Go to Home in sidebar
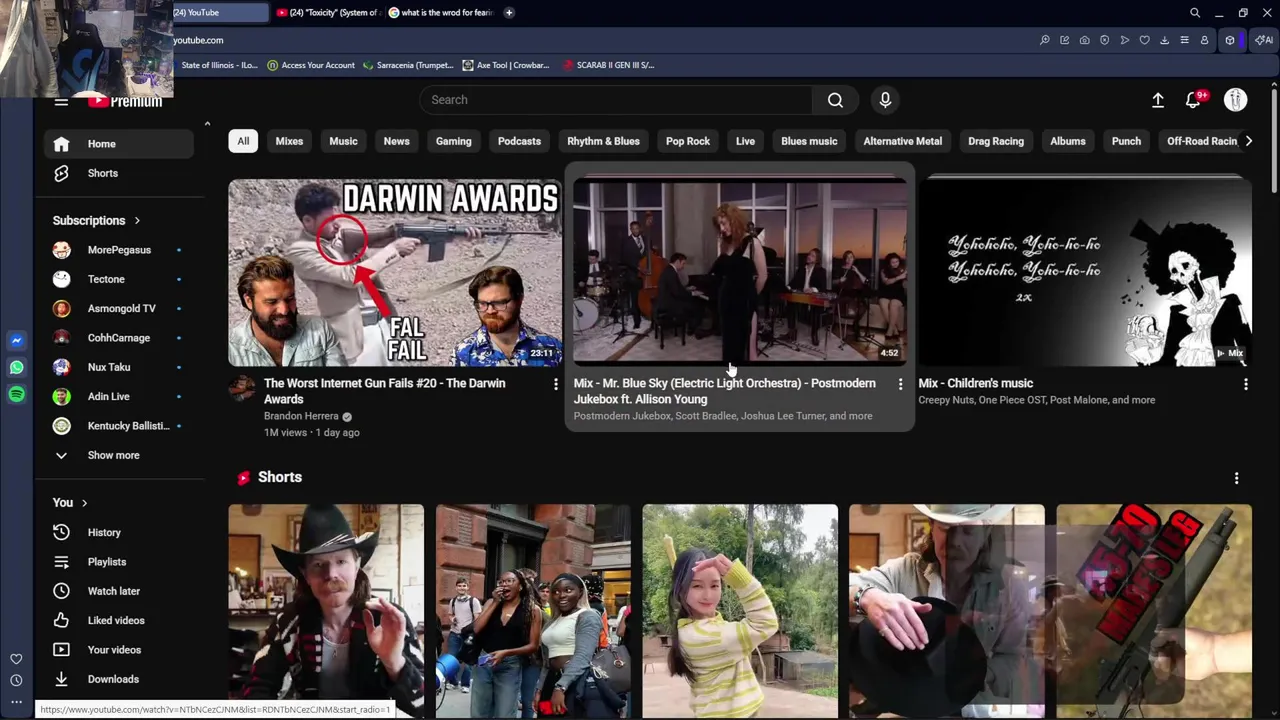The image size is (1280, 720). point(119,144)
